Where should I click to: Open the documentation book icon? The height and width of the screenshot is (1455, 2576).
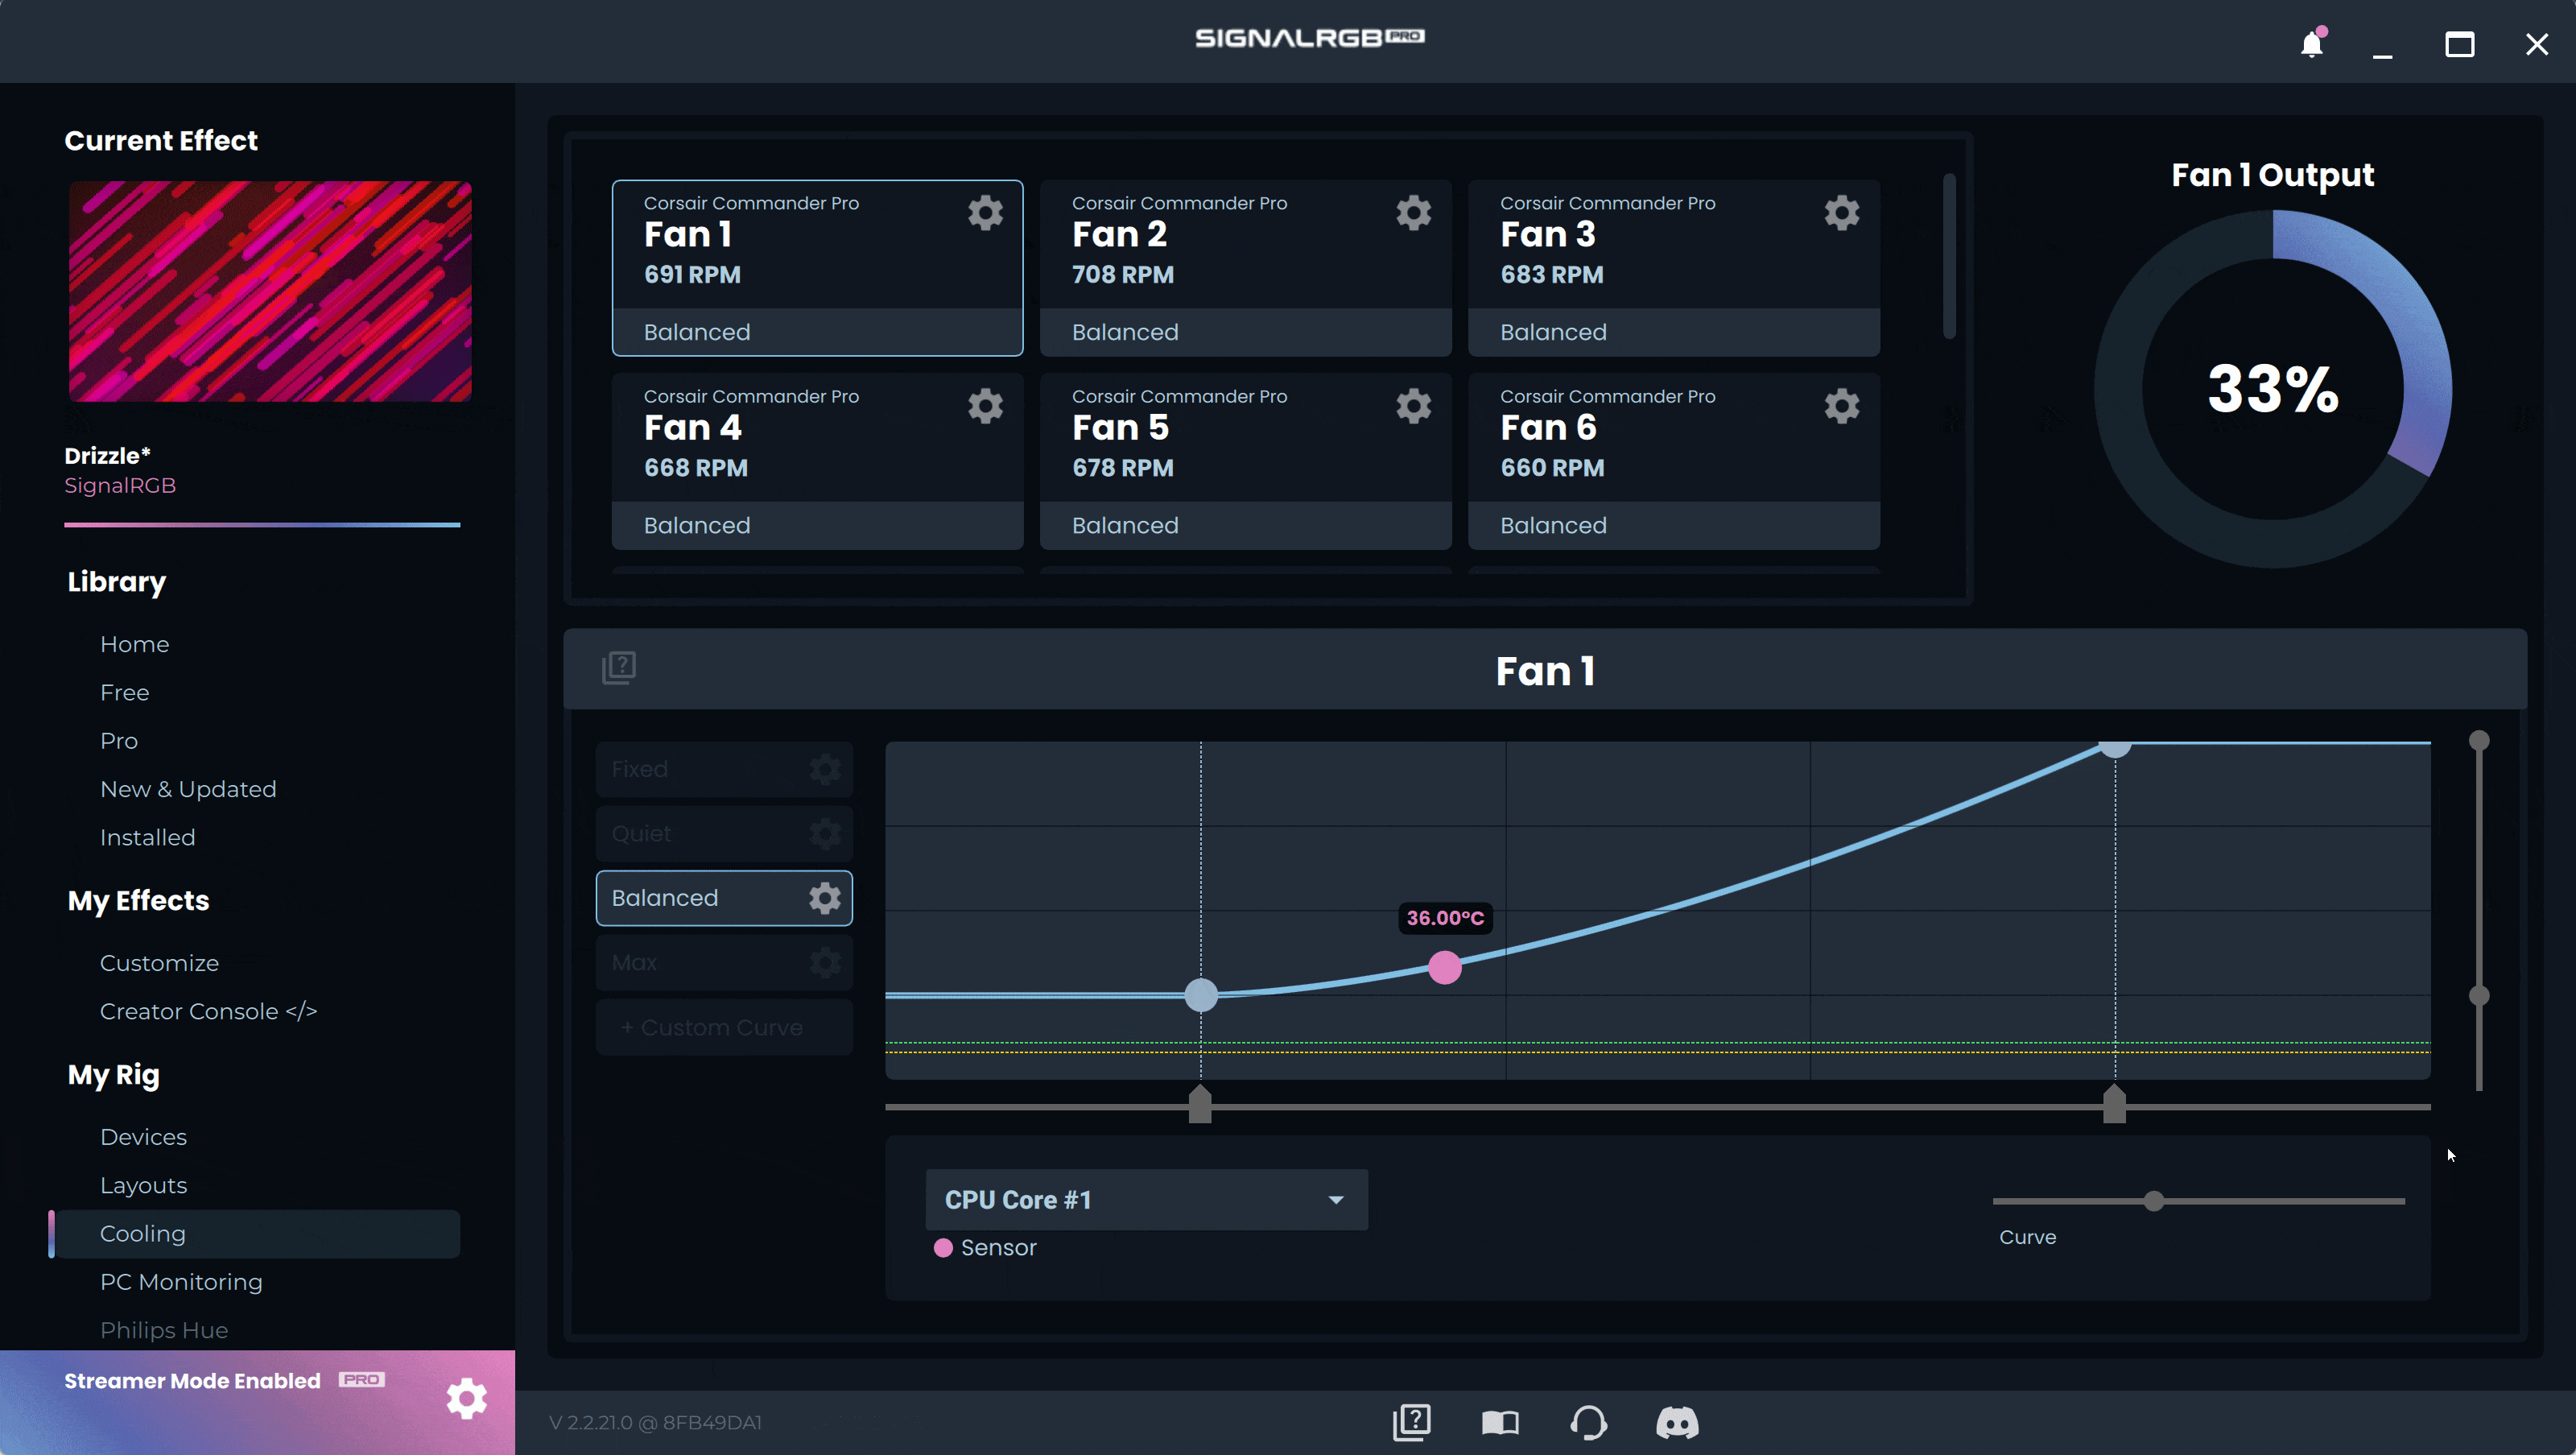click(x=1499, y=1422)
